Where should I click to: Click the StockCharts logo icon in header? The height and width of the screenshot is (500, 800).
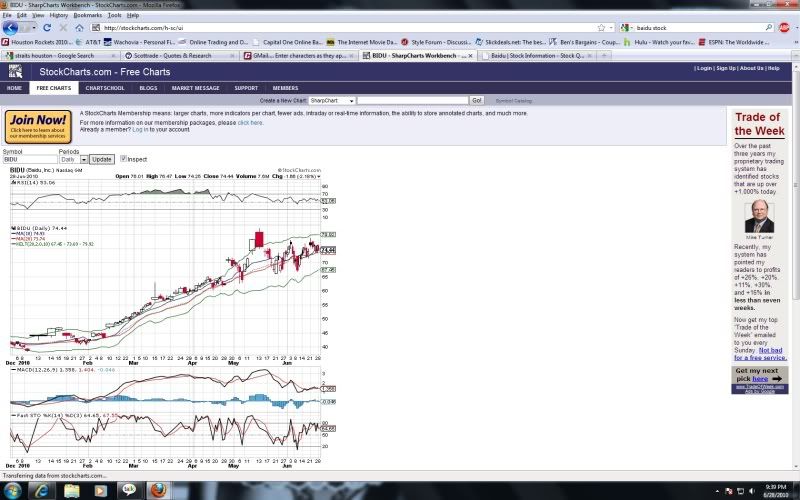pos(15,71)
